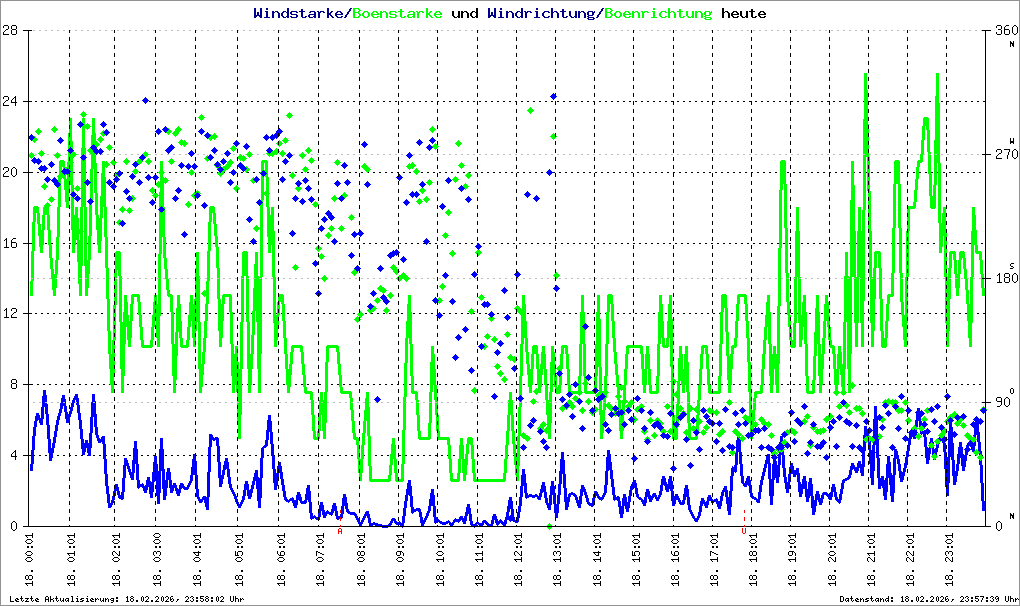This screenshot has height=606, width=1020.
Task: Click the time label "18. 23:01"
Action: tap(948, 560)
